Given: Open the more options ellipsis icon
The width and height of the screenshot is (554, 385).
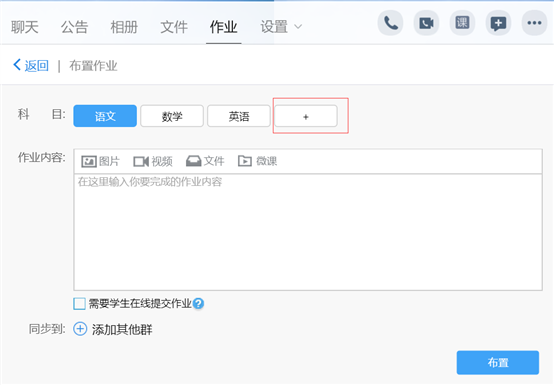Looking at the screenshot, I should pyautogui.click(x=534, y=23).
